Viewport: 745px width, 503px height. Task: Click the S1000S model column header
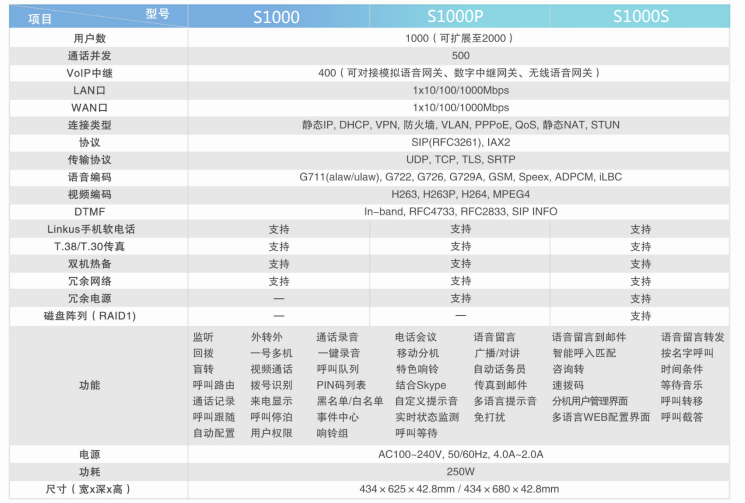tap(640, 15)
